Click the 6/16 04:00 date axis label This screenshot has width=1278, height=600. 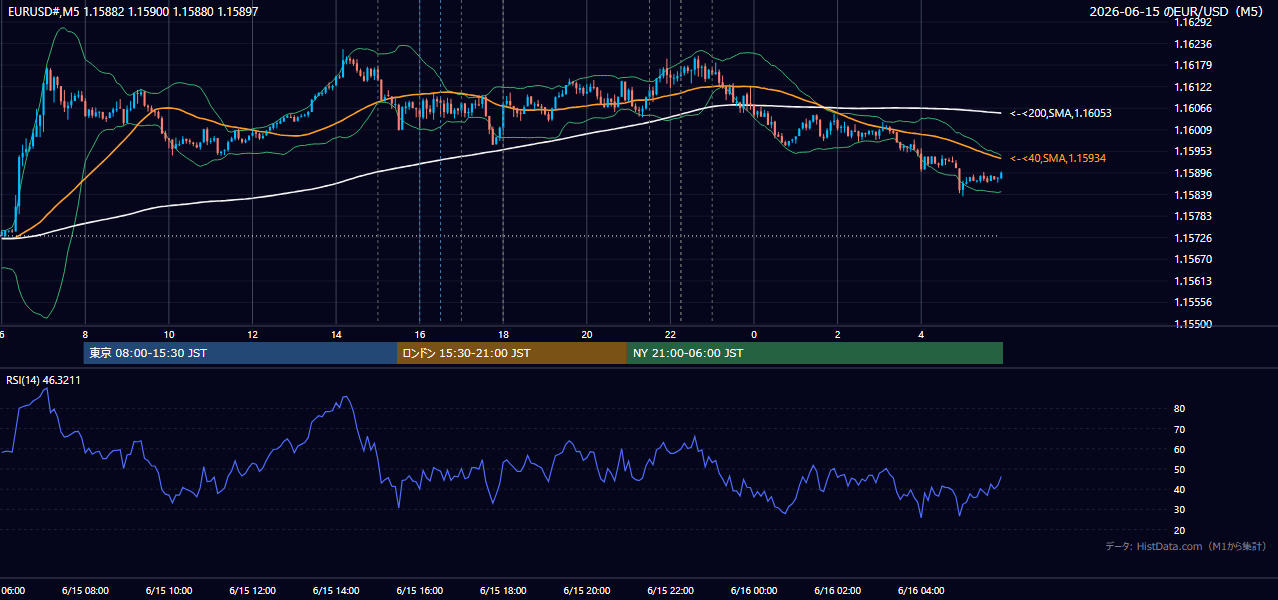coord(921,591)
